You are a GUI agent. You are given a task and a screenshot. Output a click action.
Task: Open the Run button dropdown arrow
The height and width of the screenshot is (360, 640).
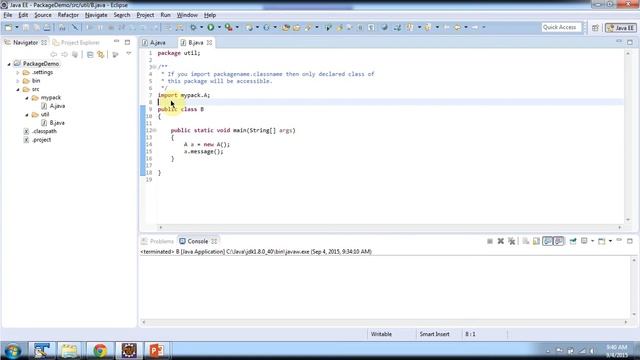tap(219, 27)
